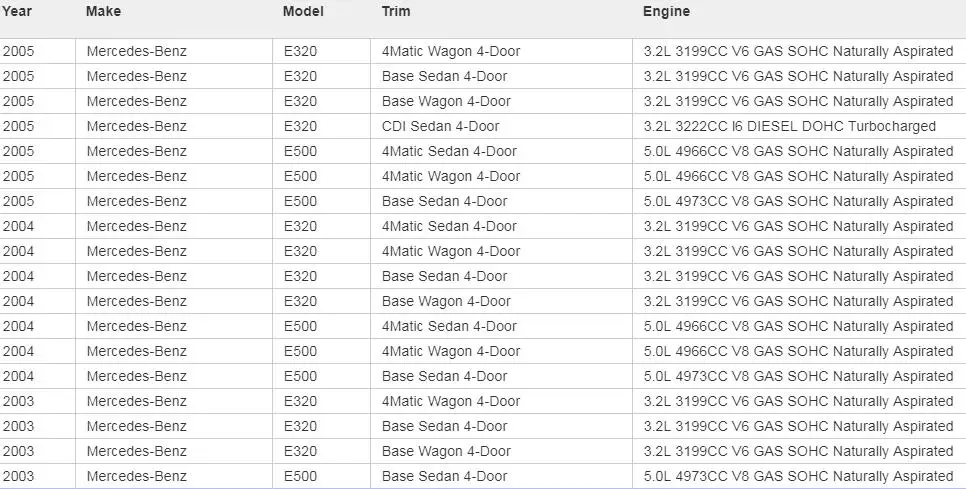966x489 pixels.
Task: Select the CDI Sedan 4-Door trim cell
Action: click(x=440, y=126)
